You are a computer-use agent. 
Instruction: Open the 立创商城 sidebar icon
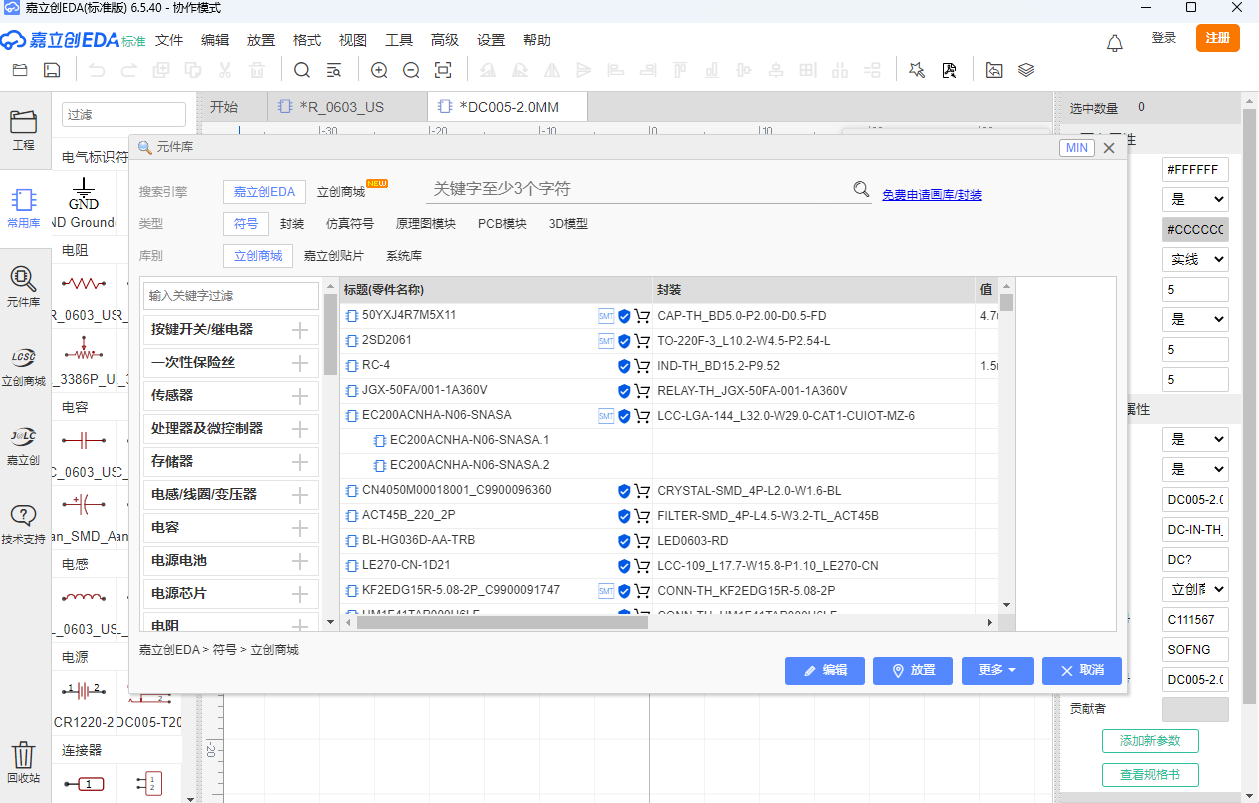coord(24,367)
